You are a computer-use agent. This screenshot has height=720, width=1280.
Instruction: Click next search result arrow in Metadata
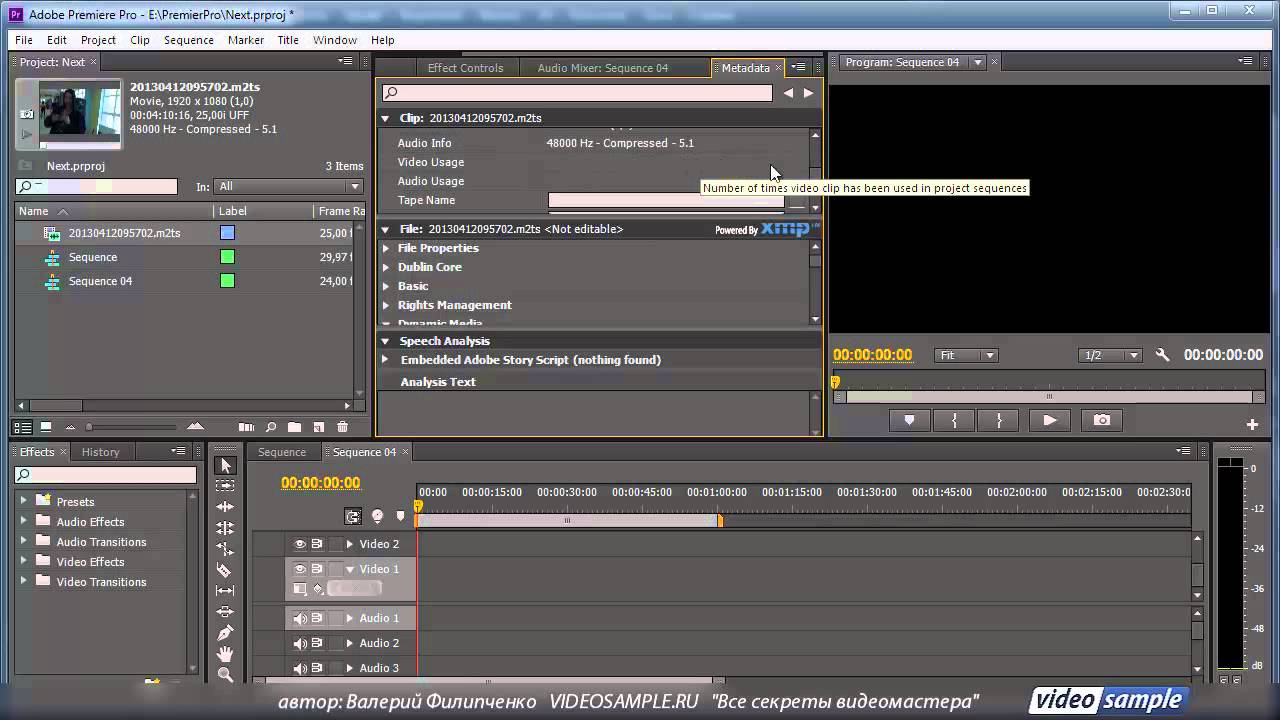click(x=808, y=93)
